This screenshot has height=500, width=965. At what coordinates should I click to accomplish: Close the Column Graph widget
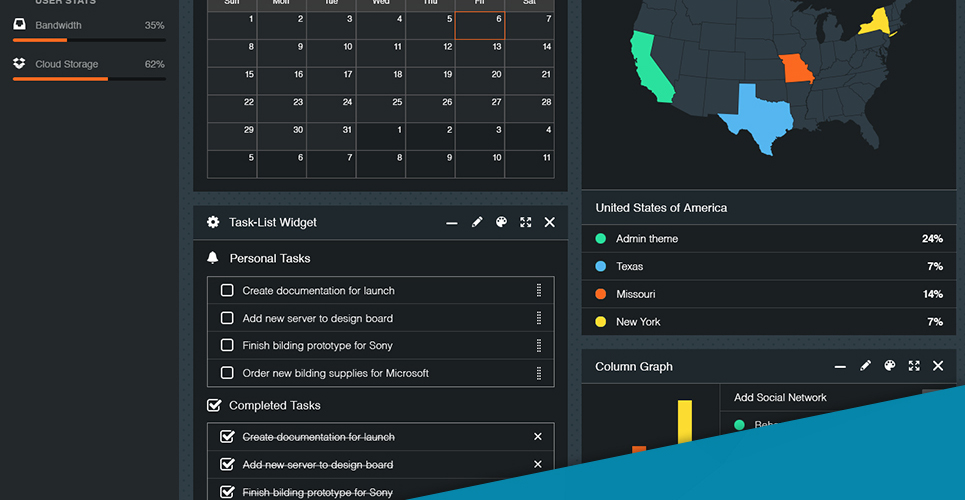938,366
